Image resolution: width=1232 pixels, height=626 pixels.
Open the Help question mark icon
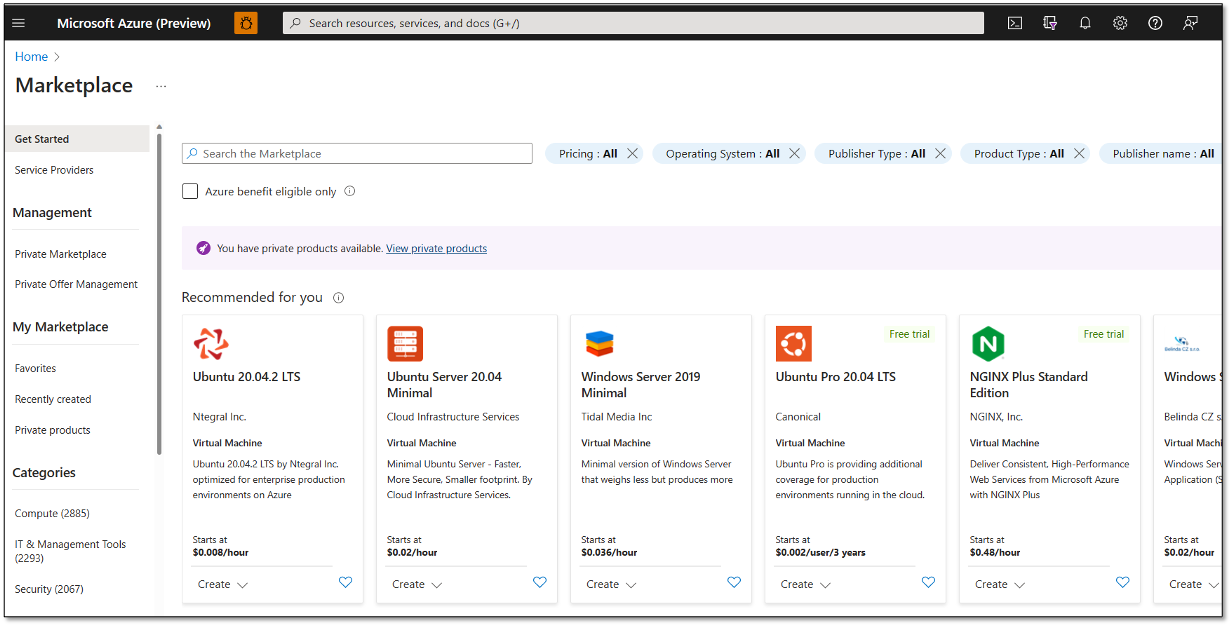coord(1155,22)
